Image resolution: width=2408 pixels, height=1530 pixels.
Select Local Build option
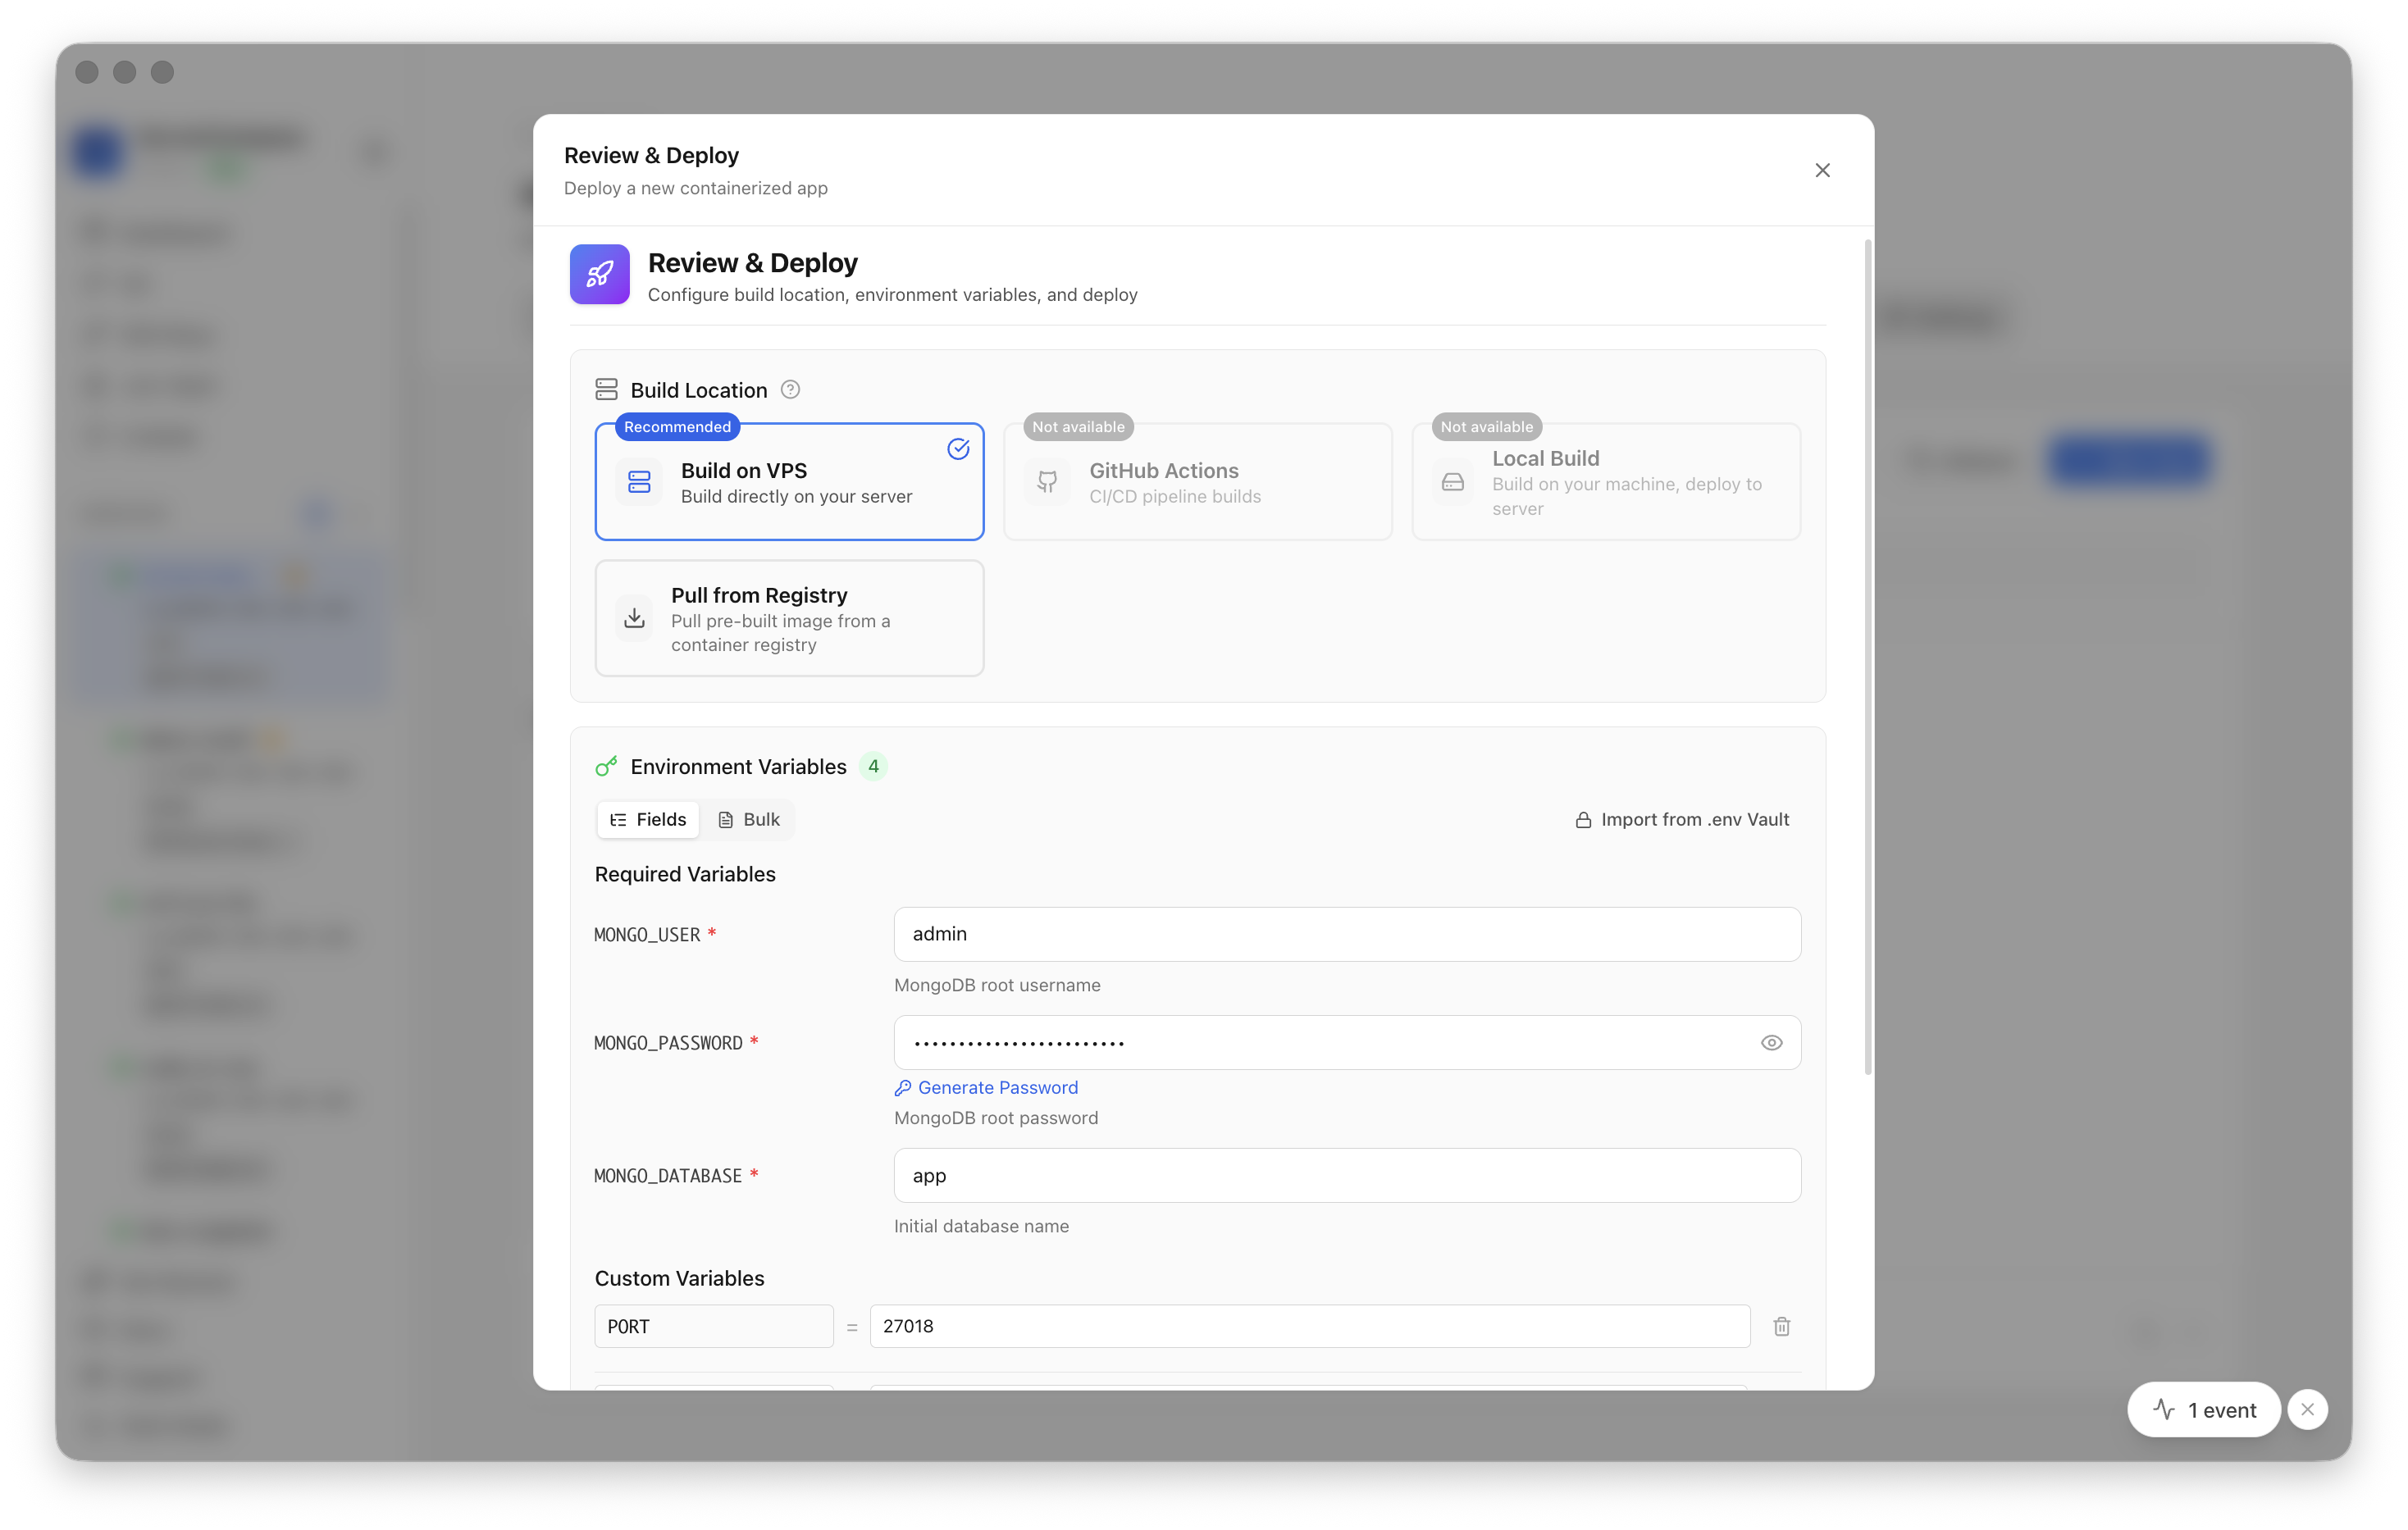tap(1605, 482)
